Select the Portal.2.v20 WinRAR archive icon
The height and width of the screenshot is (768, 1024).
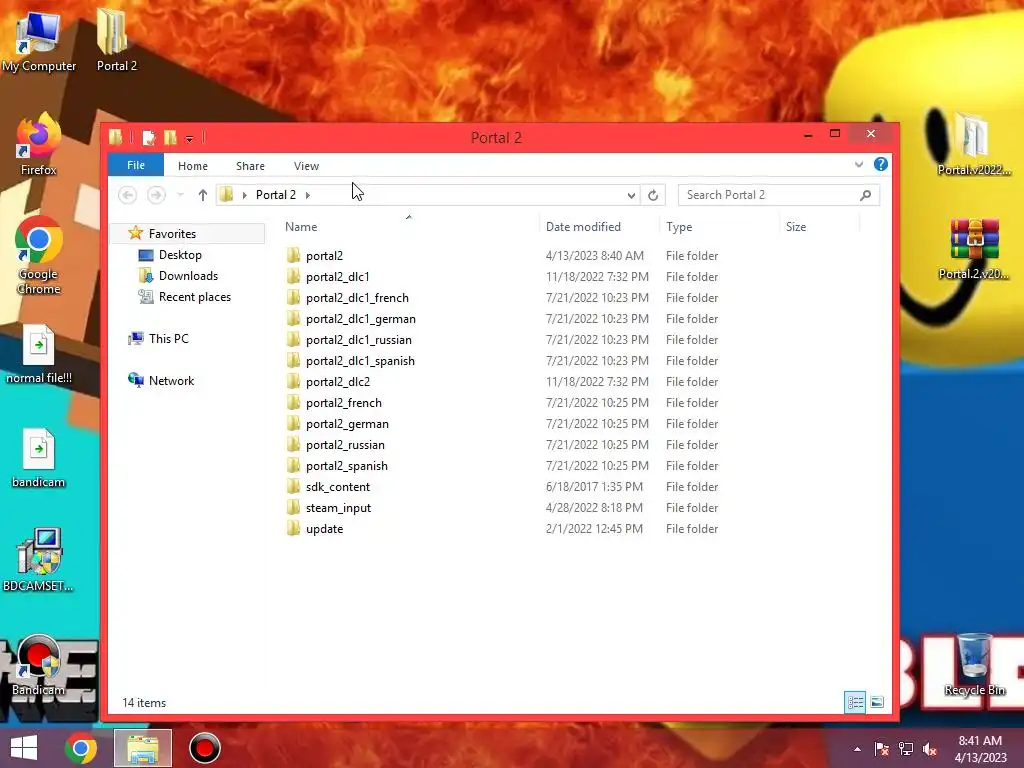pyautogui.click(x=974, y=249)
